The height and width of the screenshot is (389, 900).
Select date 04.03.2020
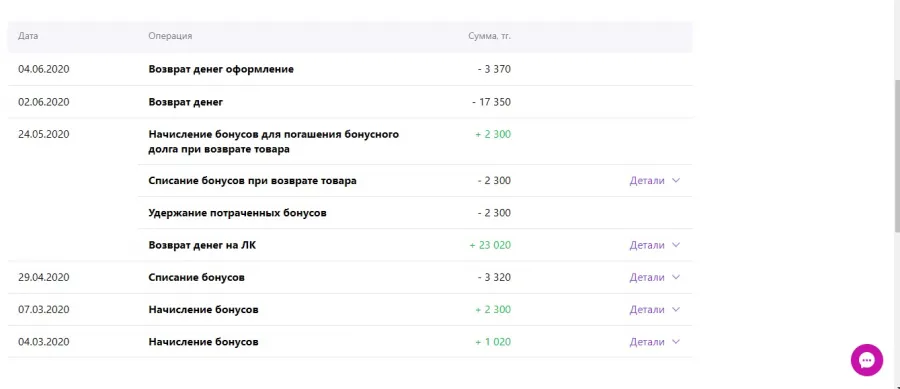pos(44,342)
